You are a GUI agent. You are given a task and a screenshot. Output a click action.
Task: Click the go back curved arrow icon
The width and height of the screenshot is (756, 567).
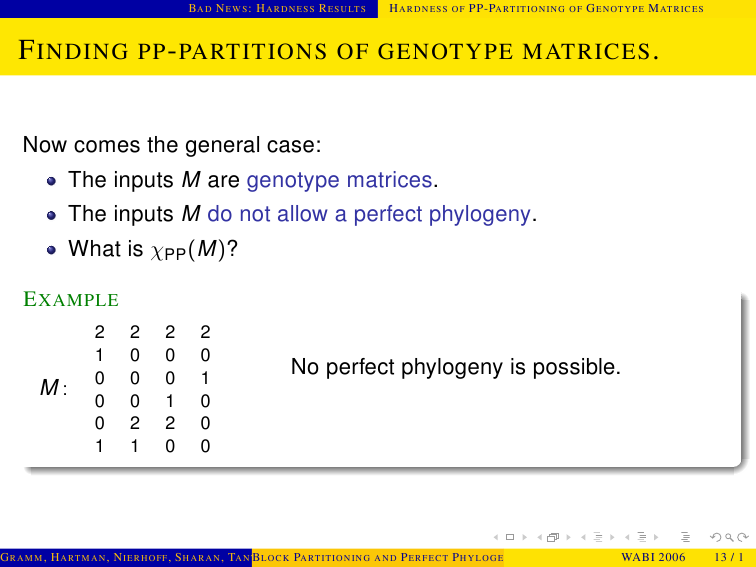click(x=716, y=537)
